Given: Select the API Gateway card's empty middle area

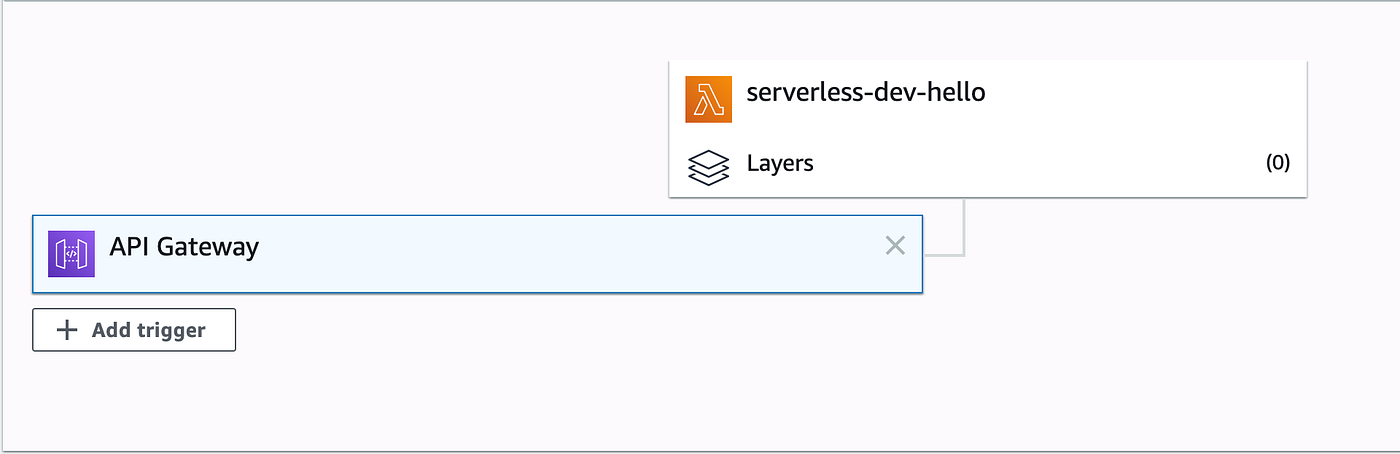Looking at the screenshot, I should point(570,254).
